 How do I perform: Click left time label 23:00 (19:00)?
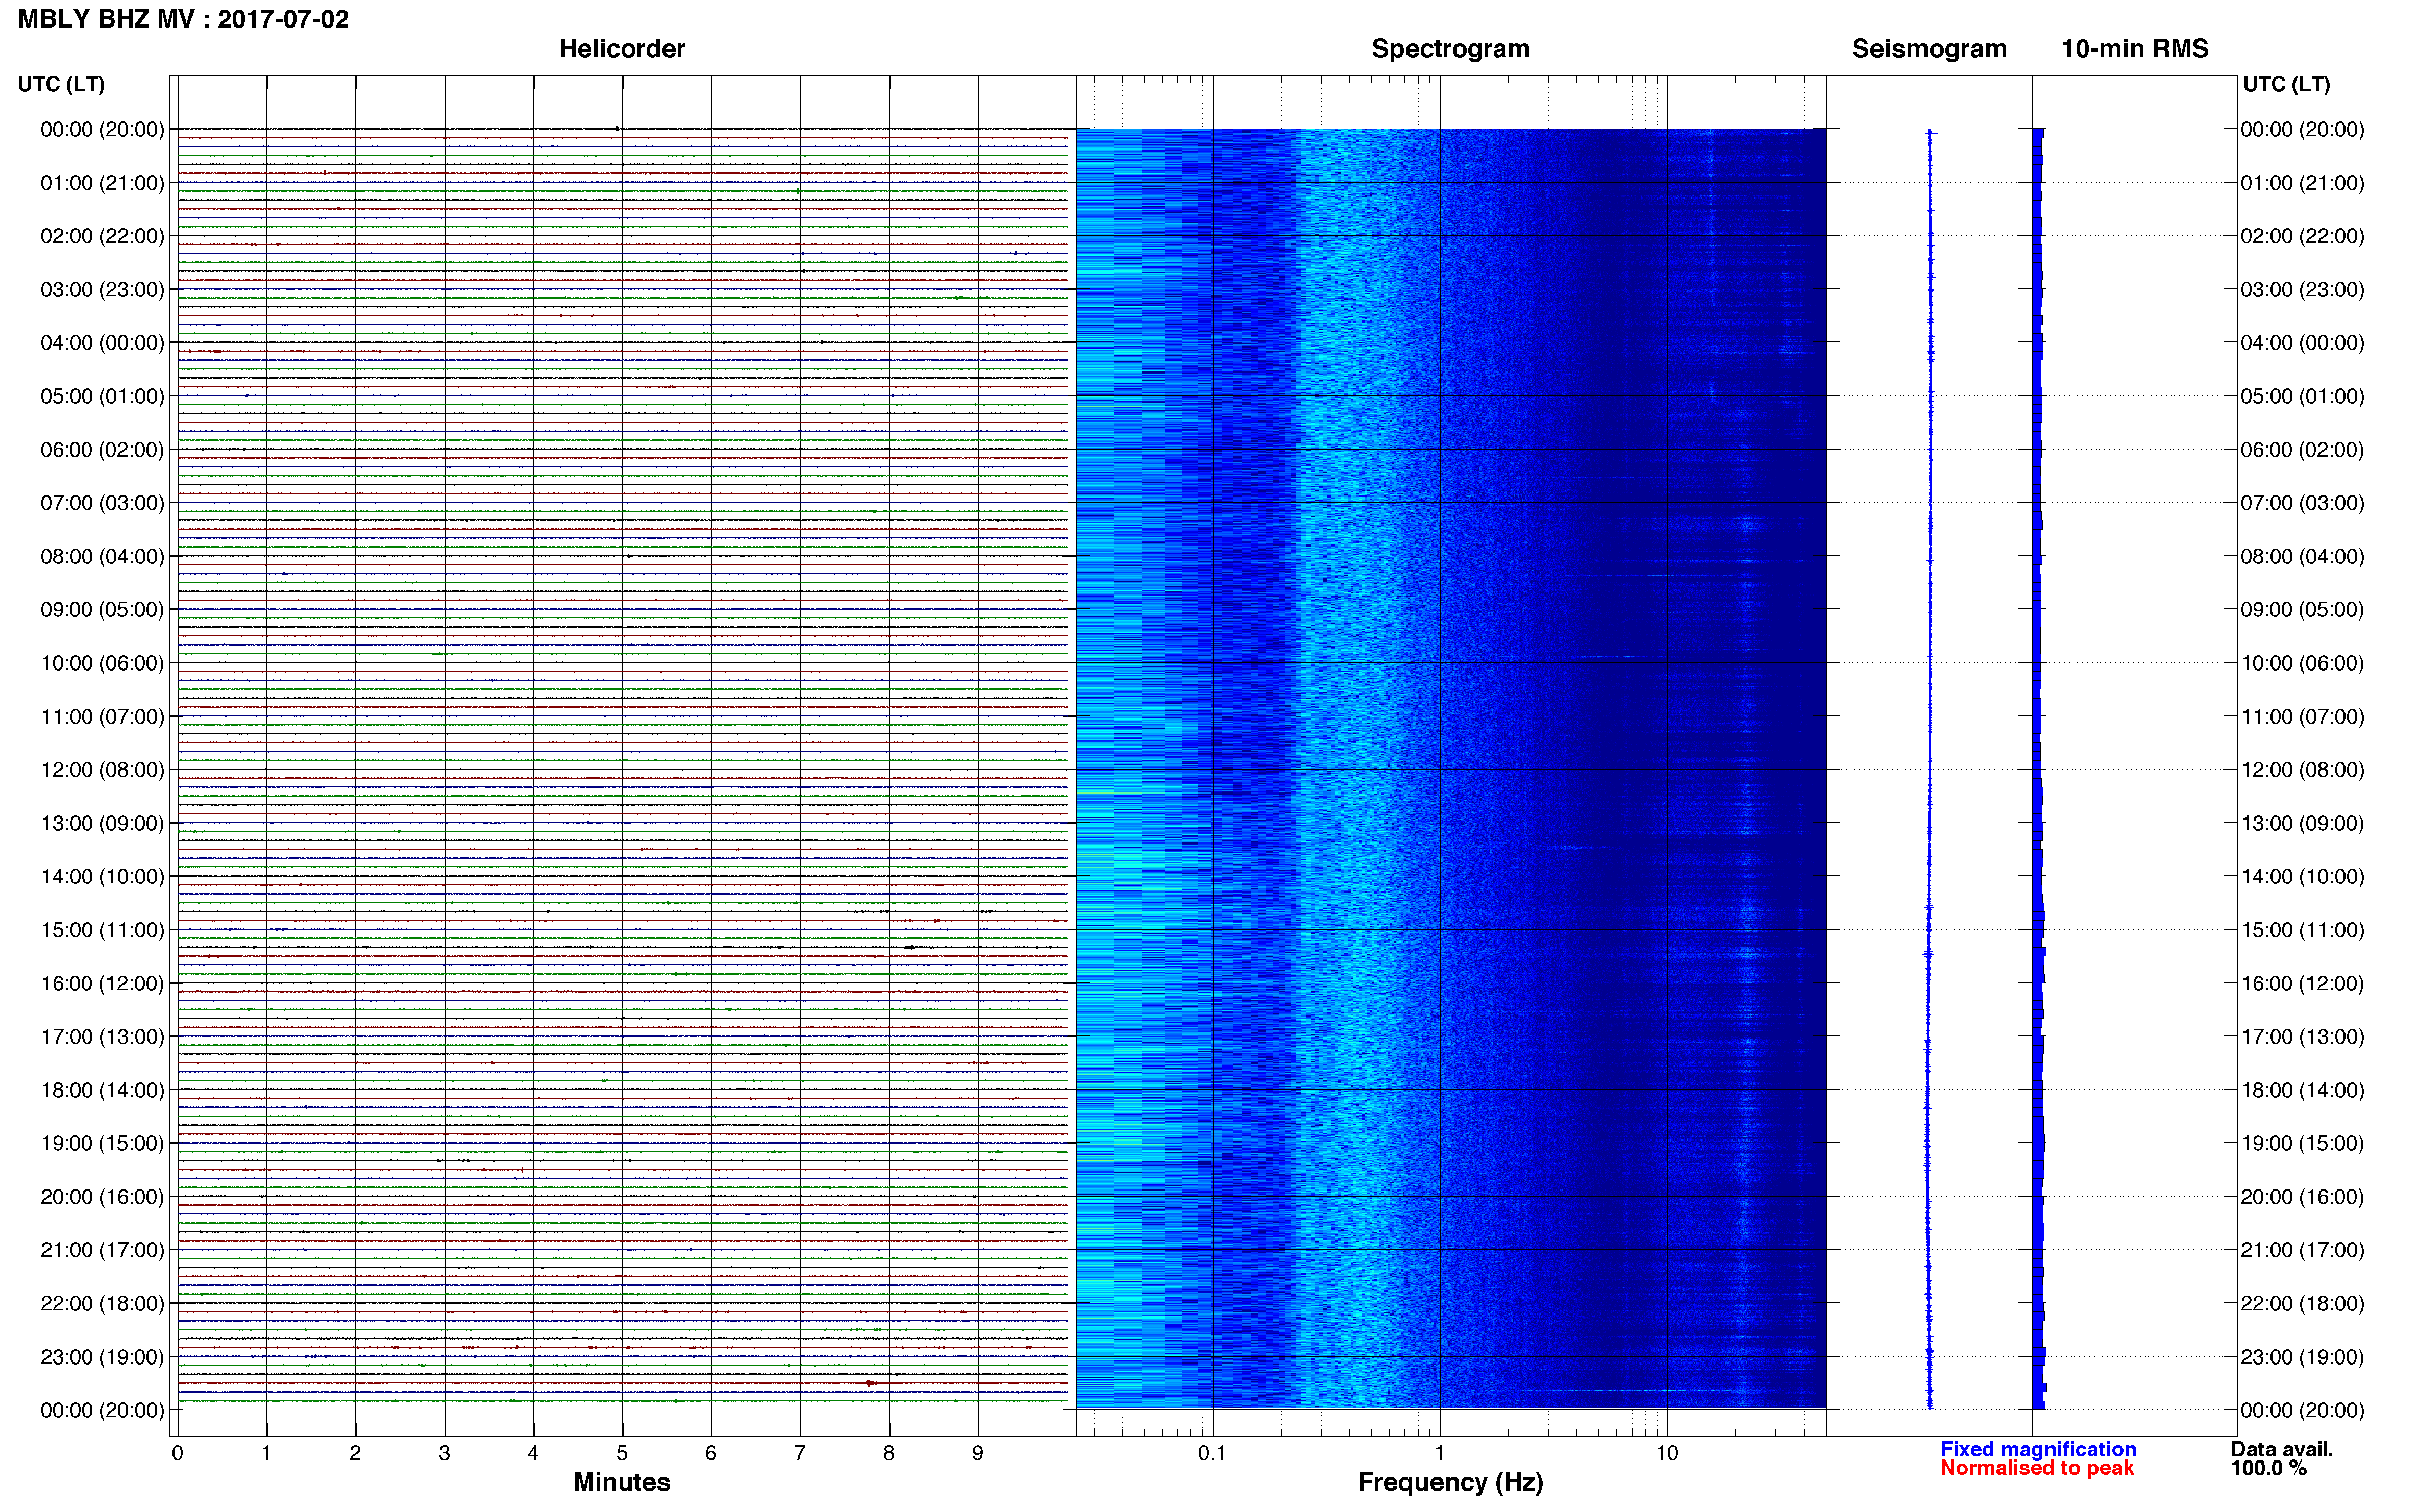tap(102, 1357)
